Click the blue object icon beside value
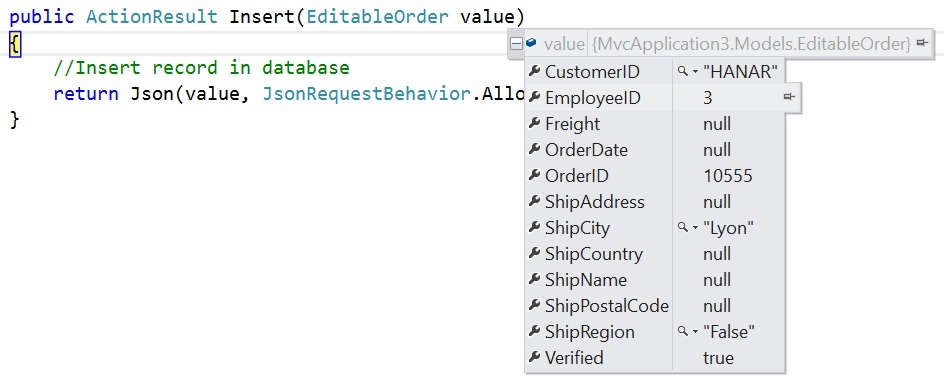This screenshot has height=384, width=944. [531, 43]
